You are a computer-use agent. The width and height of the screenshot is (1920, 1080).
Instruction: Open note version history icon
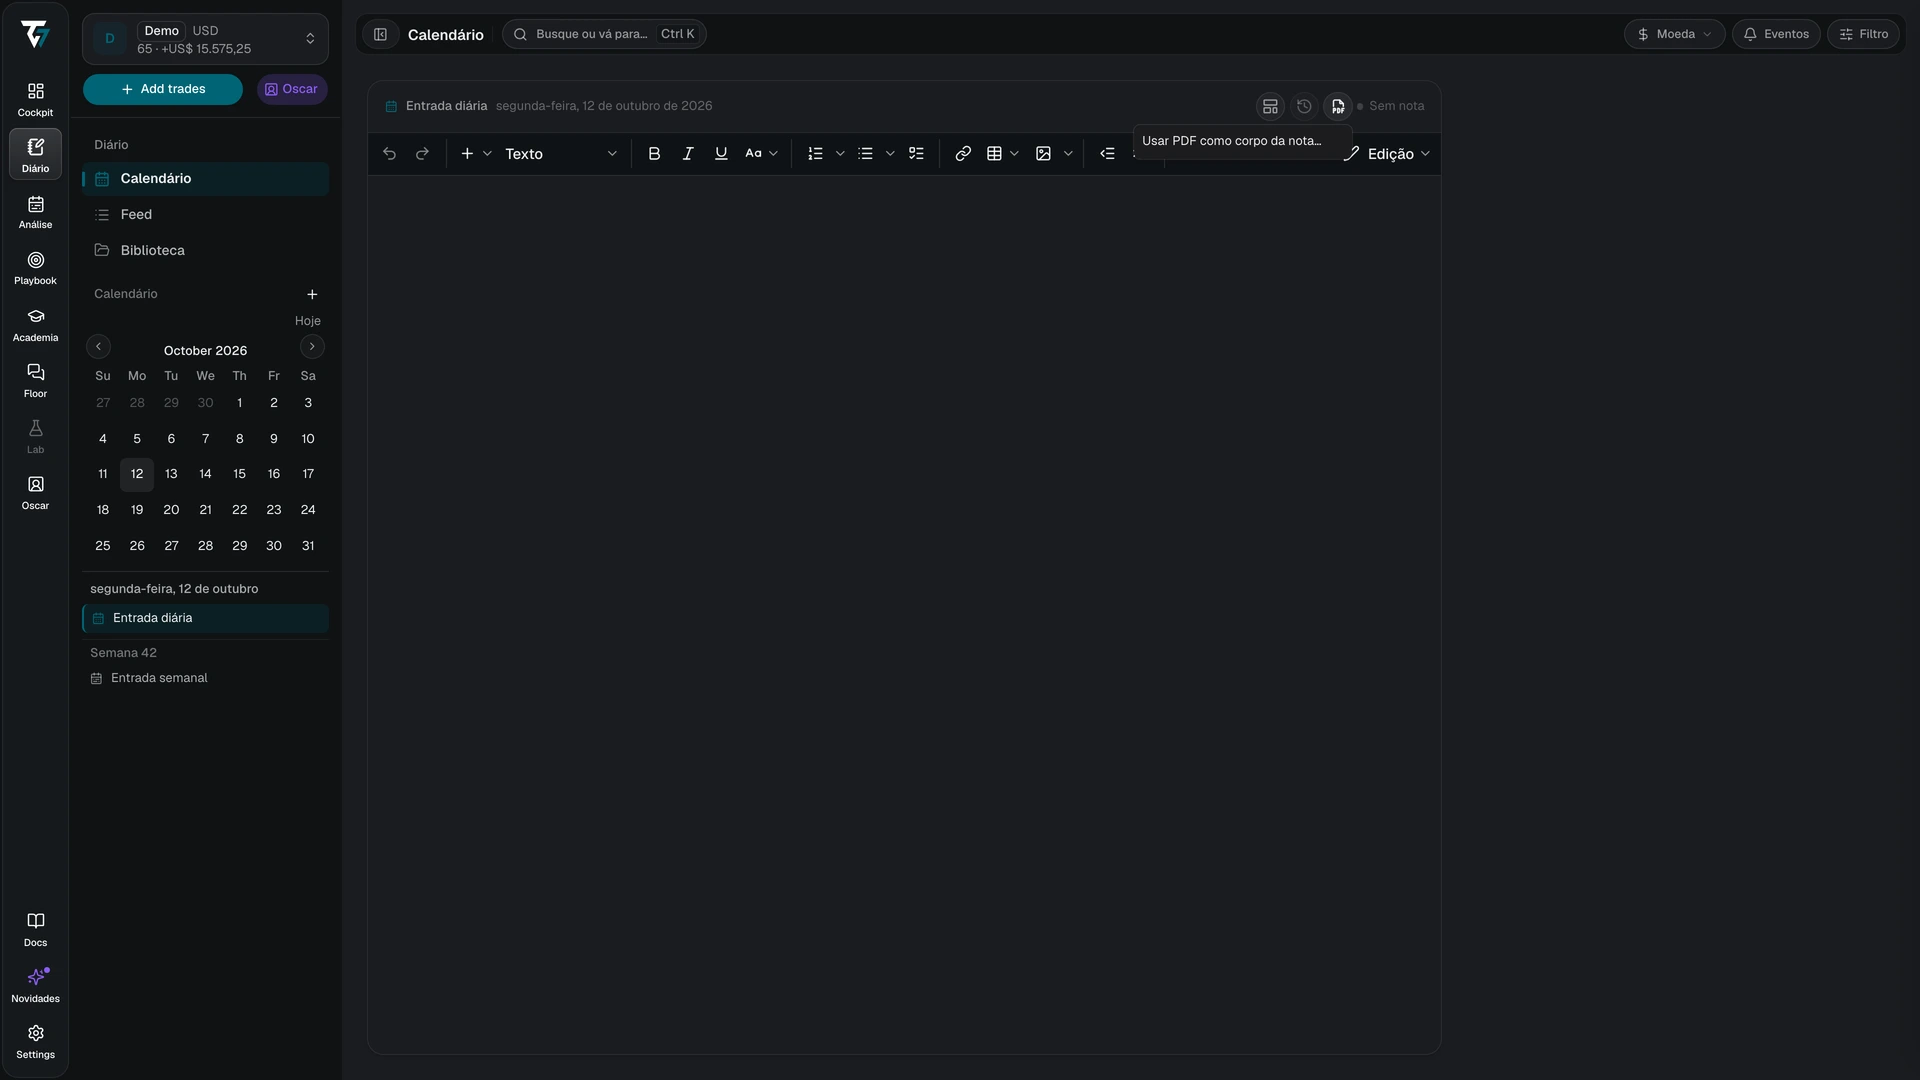(x=1304, y=106)
